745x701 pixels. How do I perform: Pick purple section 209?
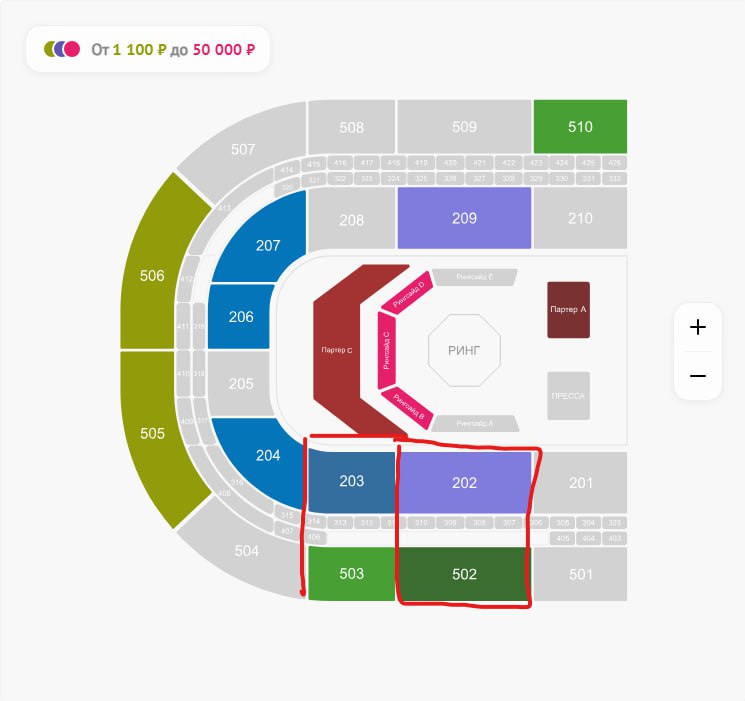point(464,218)
